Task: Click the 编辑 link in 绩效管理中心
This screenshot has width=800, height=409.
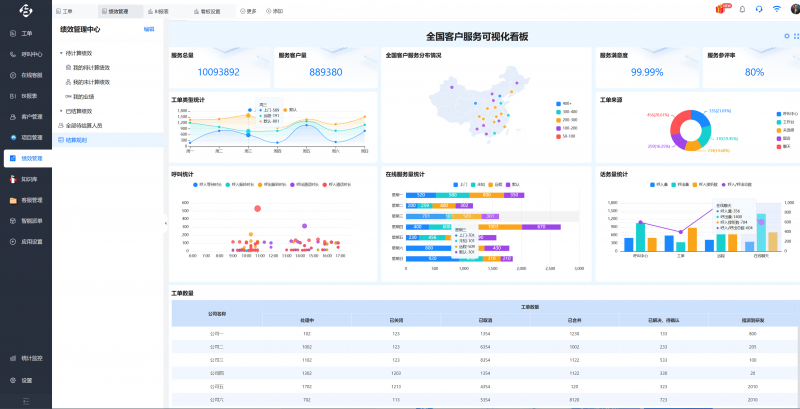Action: pos(149,30)
